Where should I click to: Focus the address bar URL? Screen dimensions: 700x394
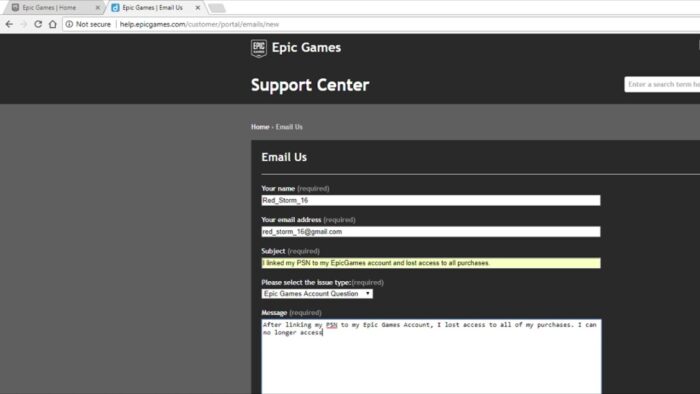tap(199, 24)
